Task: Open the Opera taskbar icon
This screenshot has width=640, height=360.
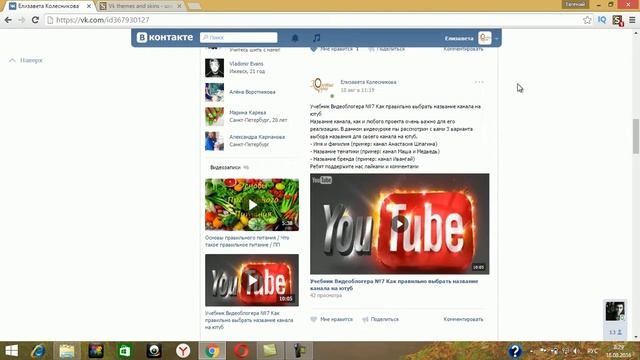Action: [241, 351]
